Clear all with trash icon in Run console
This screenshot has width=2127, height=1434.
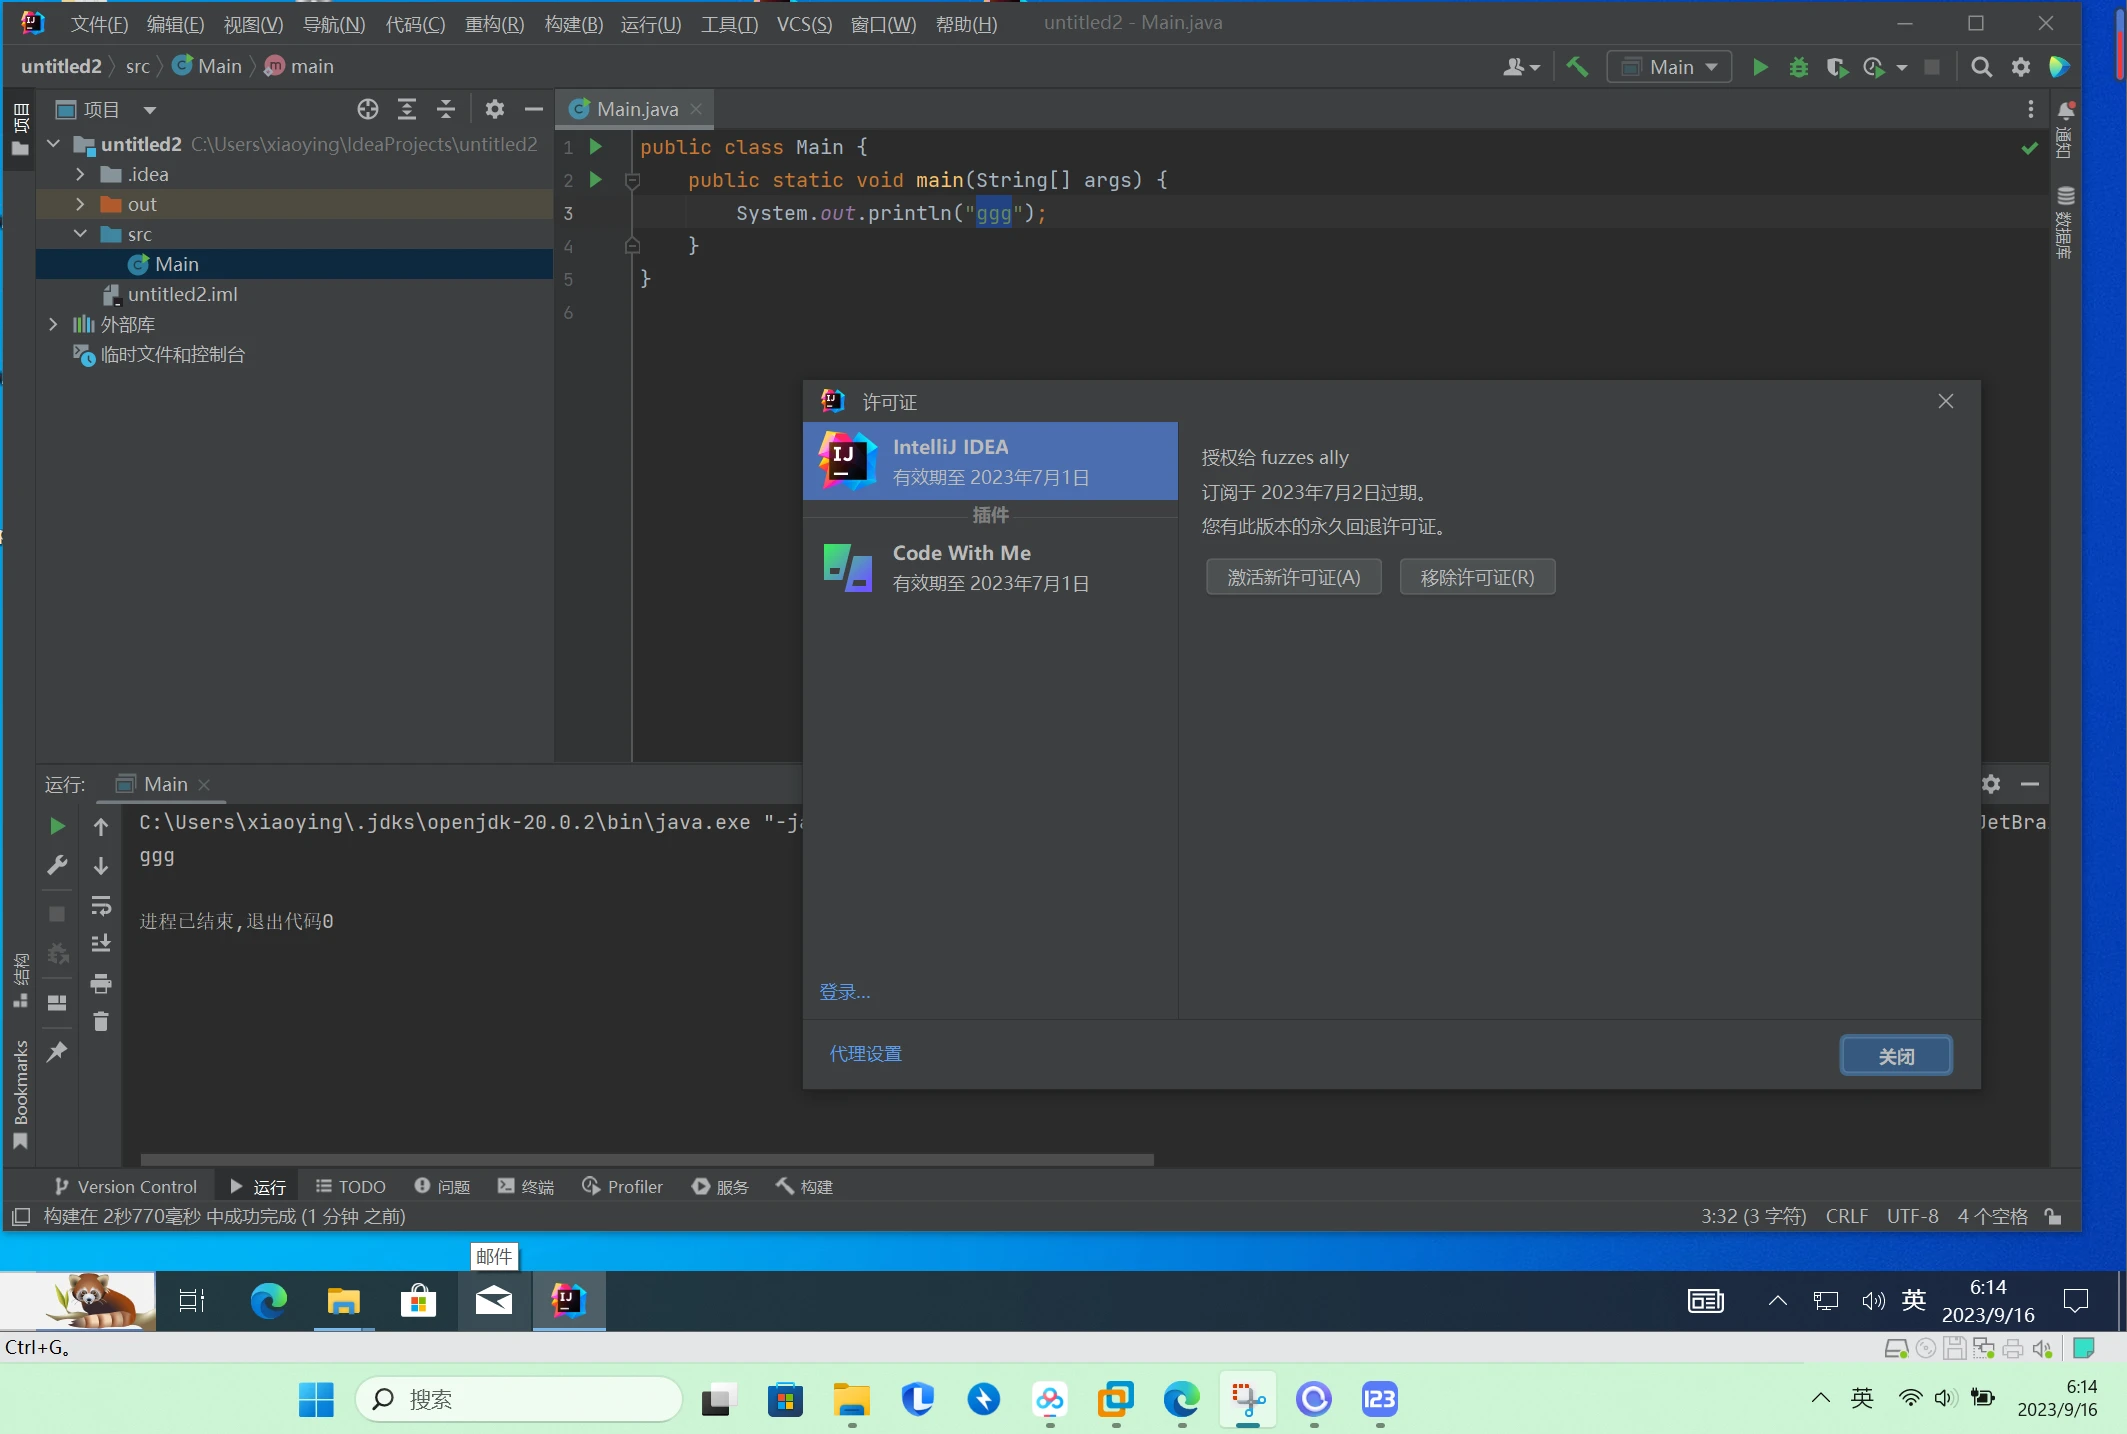pos(101,1021)
